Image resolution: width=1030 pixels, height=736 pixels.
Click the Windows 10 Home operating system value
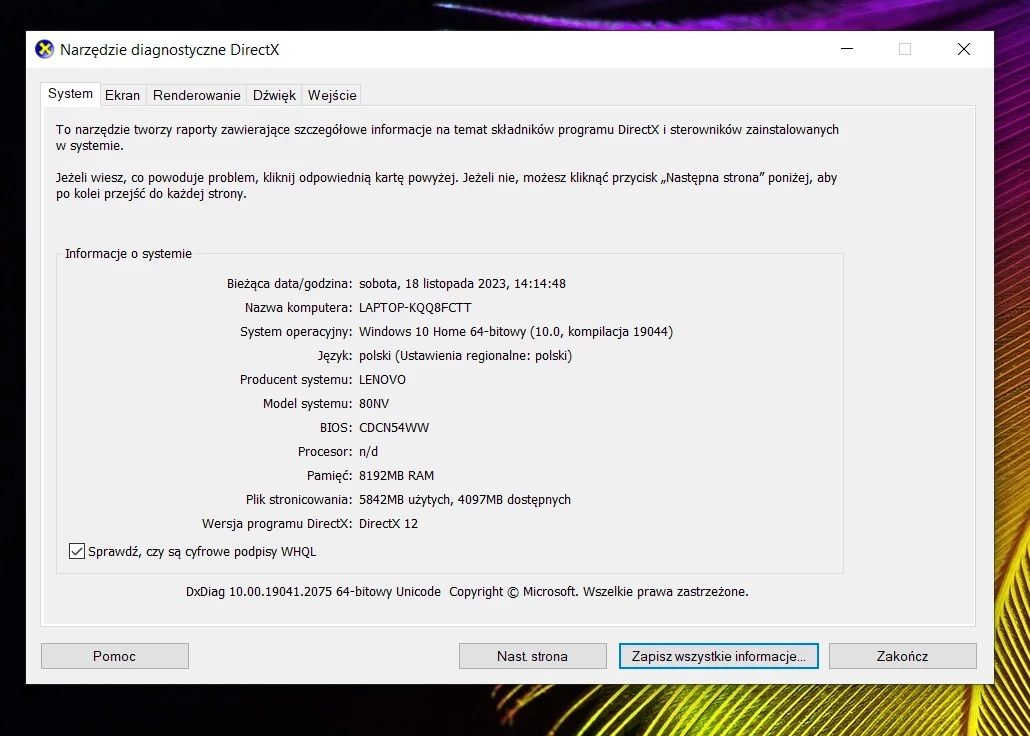(516, 332)
